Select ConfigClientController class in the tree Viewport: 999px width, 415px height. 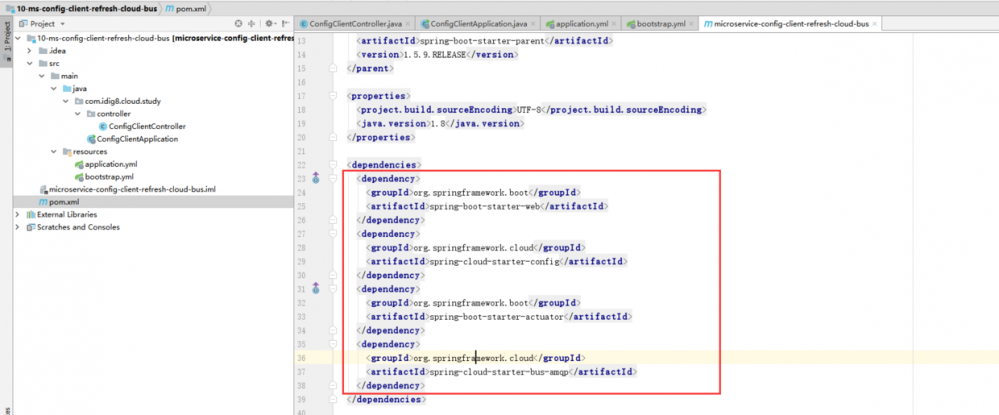click(x=147, y=126)
